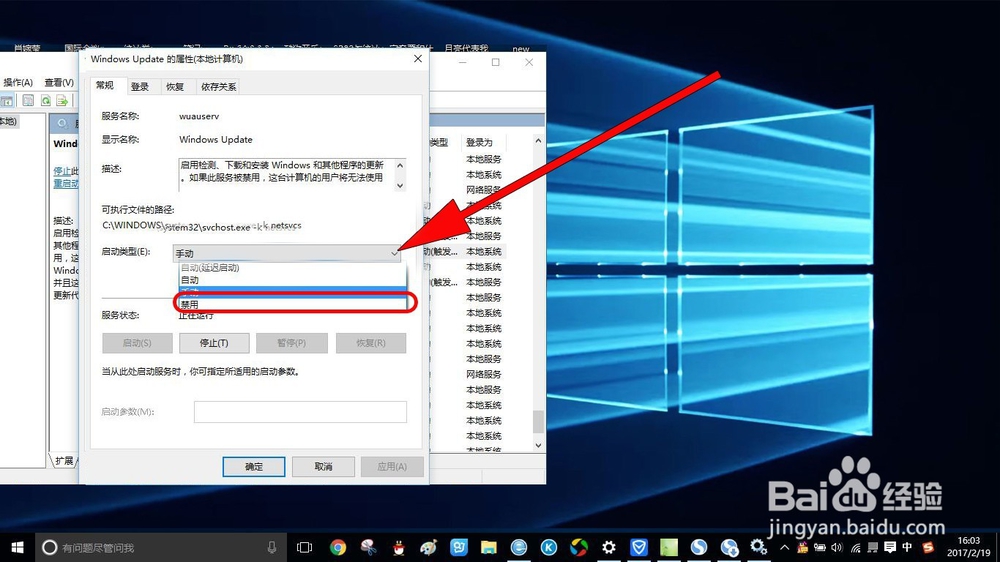The width and height of the screenshot is (1000, 562).
Task: Switch to the 依存关系 tab
Action: (x=218, y=87)
